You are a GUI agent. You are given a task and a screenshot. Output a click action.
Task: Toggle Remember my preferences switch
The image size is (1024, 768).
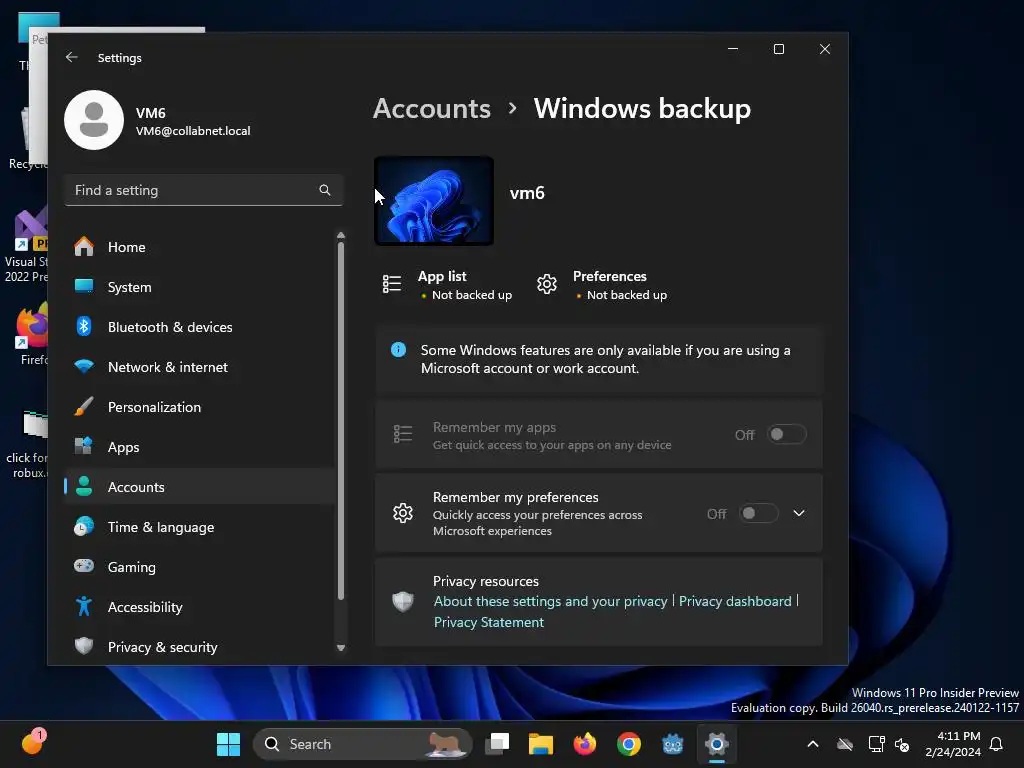(x=758, y=513)
